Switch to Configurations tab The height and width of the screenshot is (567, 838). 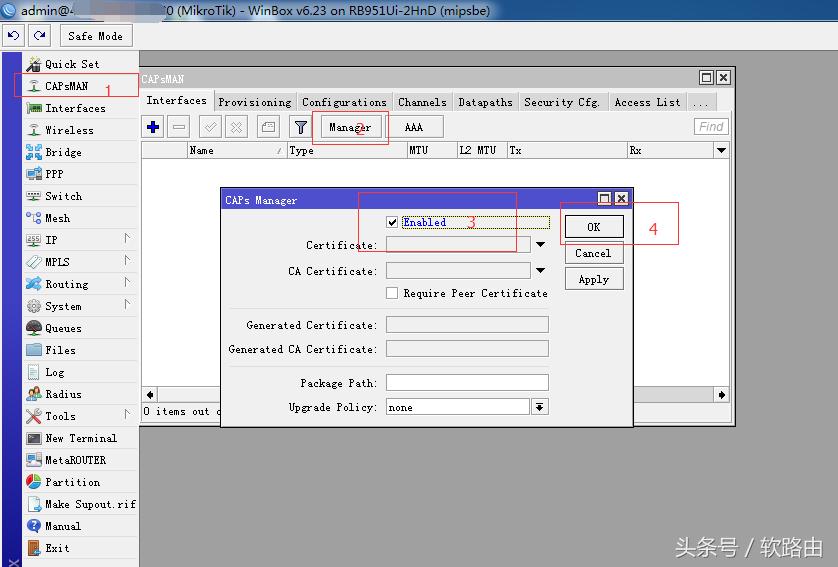pos(344,102)
